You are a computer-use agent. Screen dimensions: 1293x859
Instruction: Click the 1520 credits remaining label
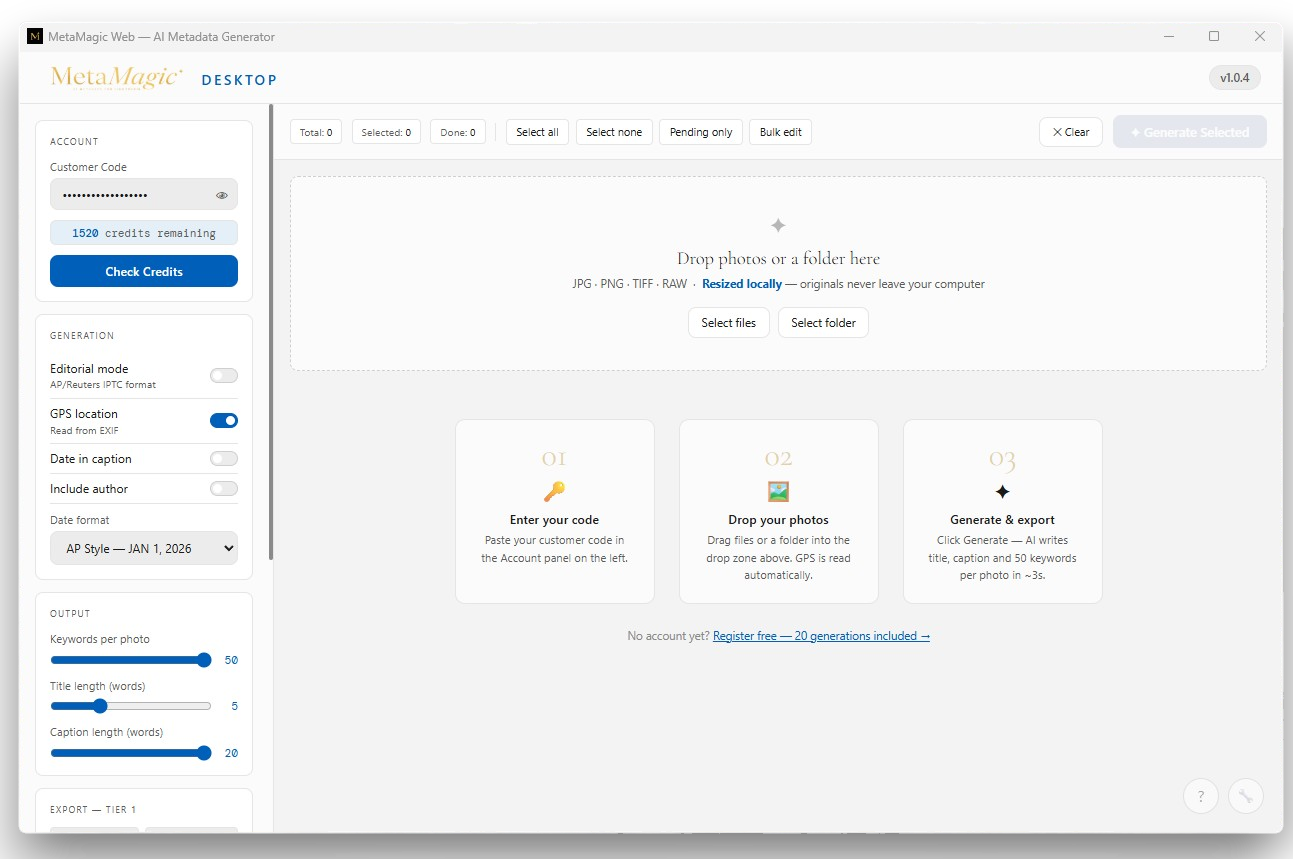(x=144, y=233)
